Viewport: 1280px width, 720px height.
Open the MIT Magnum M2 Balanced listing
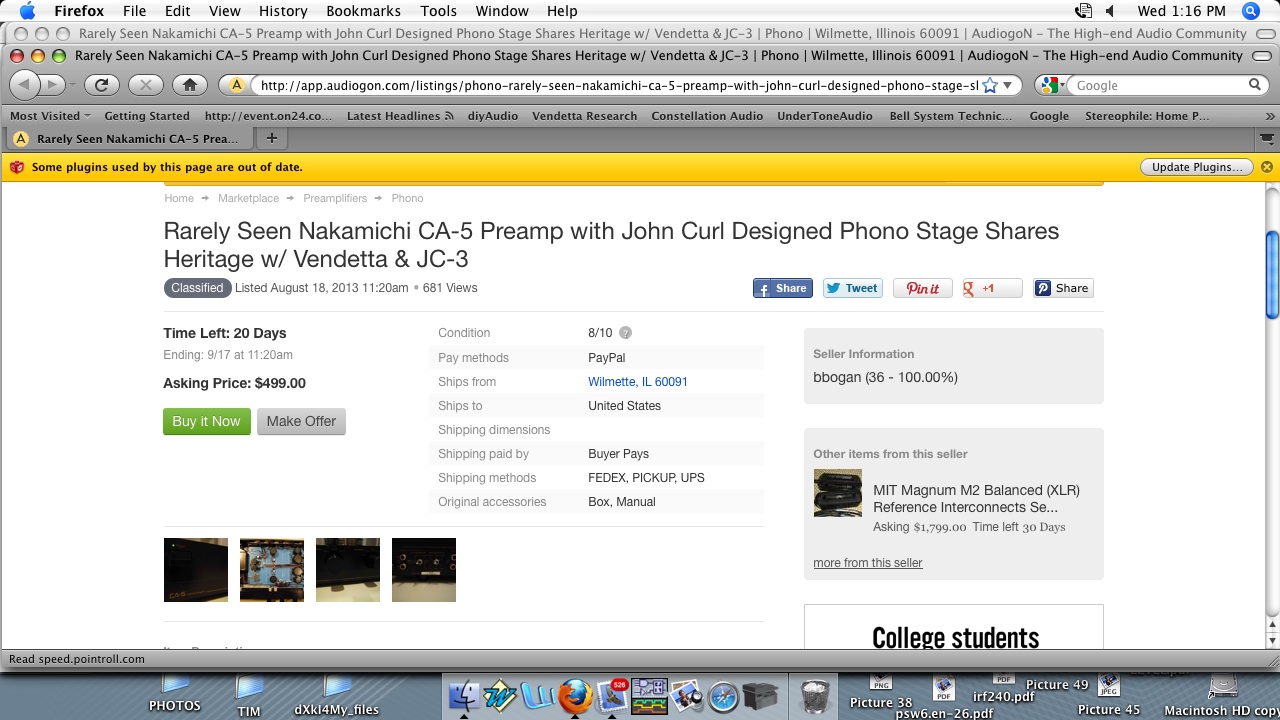coord(976,499)
